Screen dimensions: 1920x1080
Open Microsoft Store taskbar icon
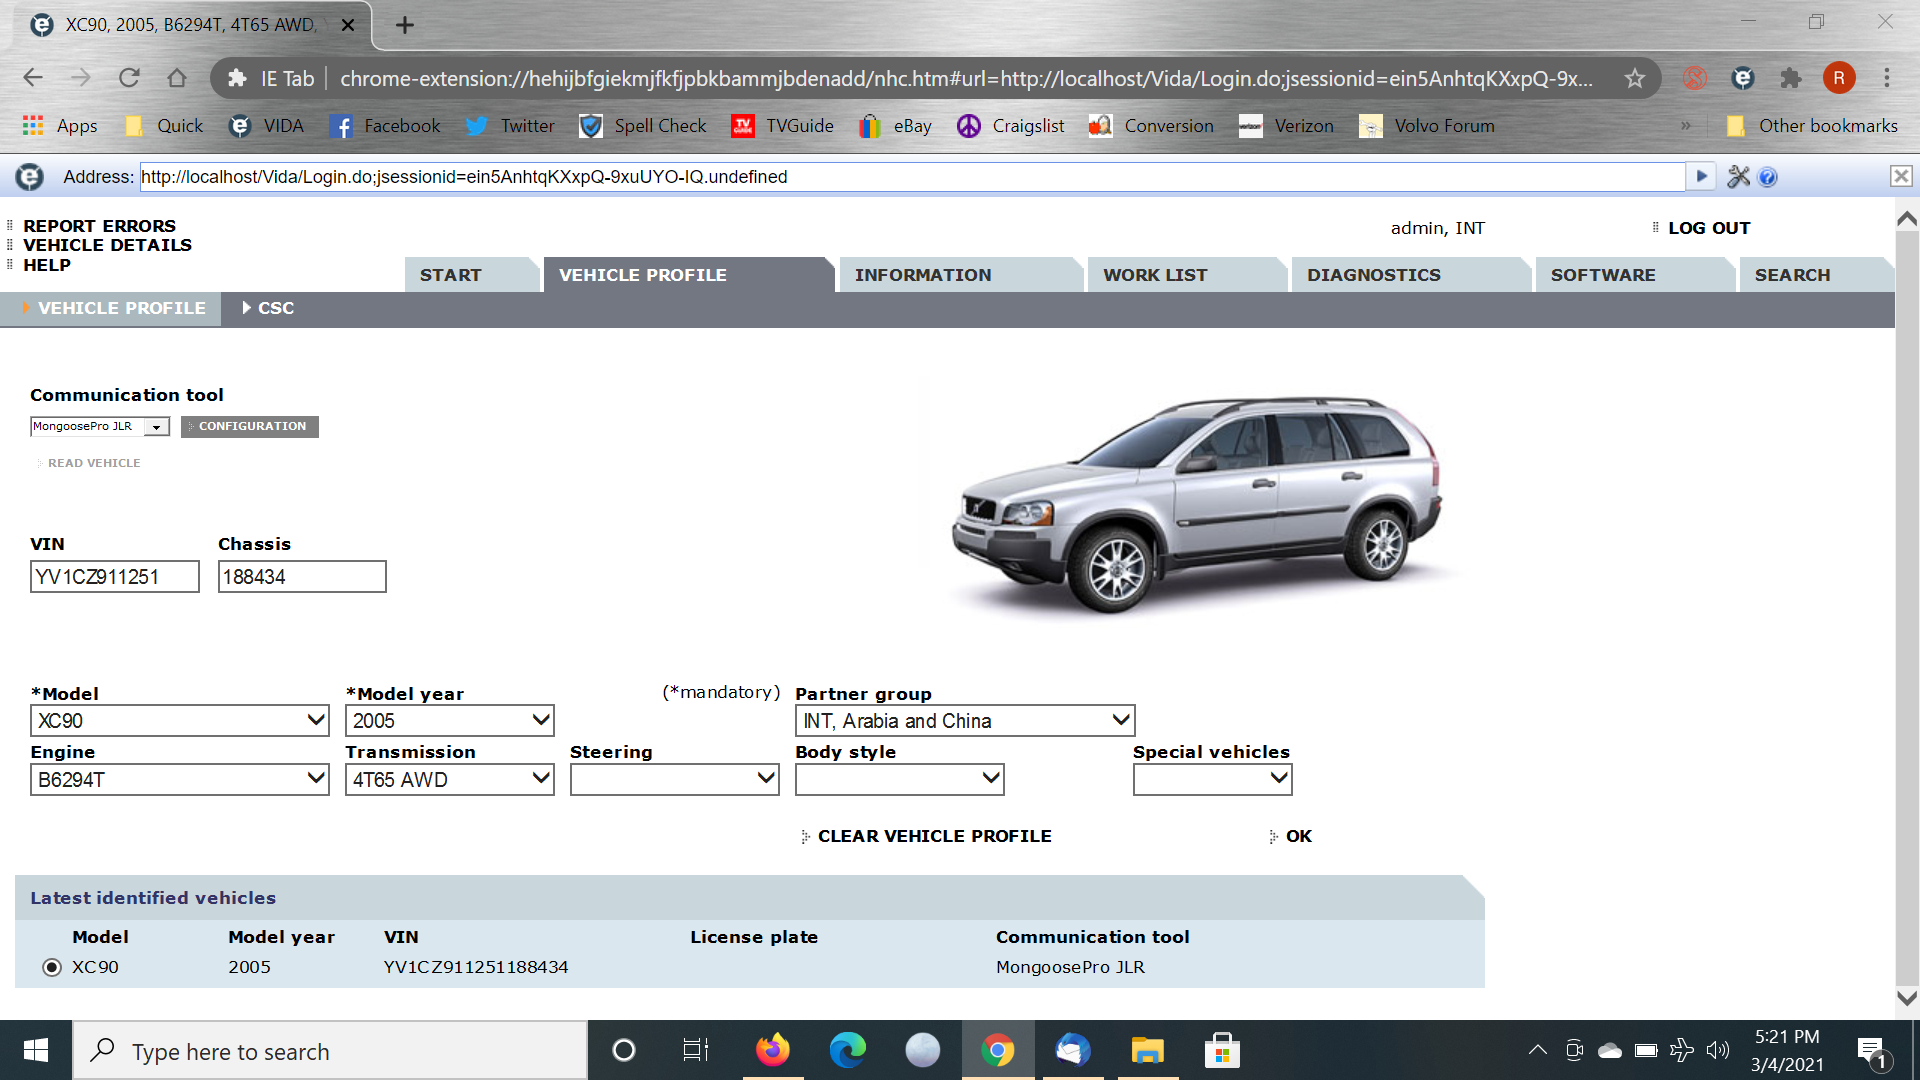click(1222, 1050)
